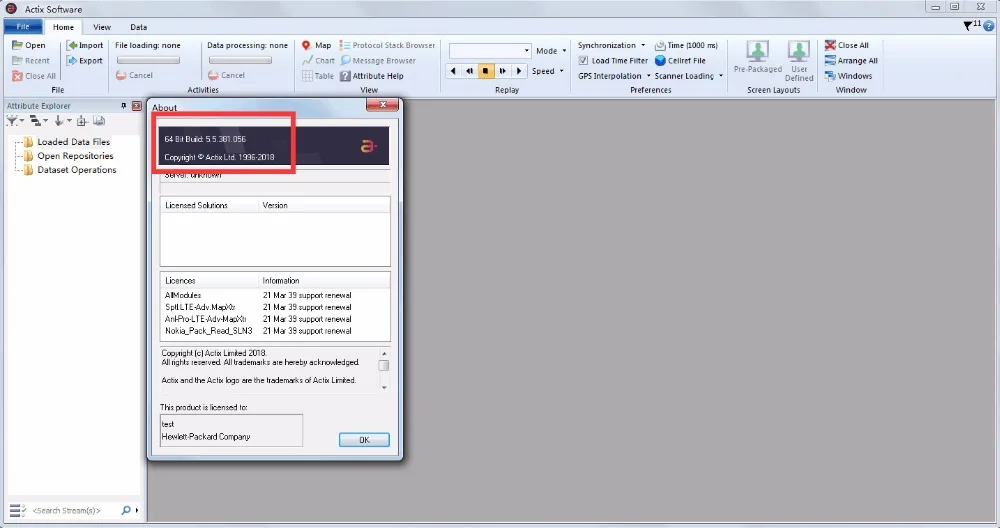Launch the Message Browser

click(378, 61)
